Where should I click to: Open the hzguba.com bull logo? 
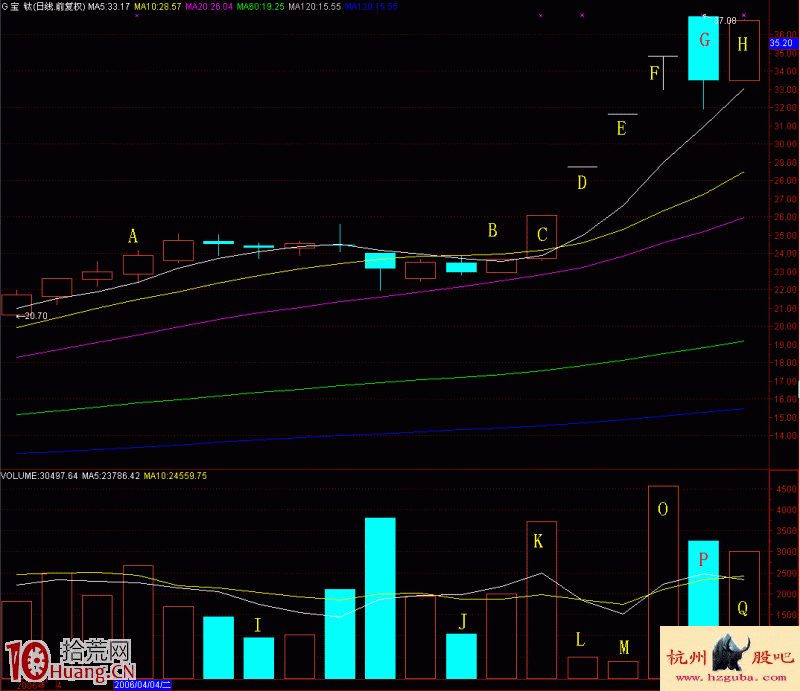(x=728, y=658)
